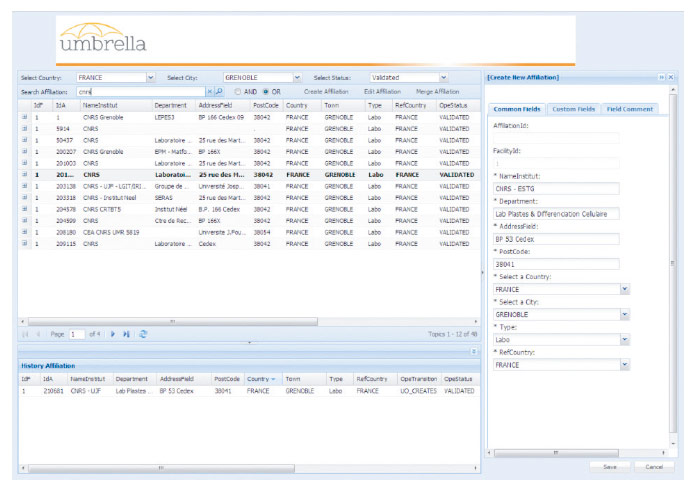Viewport: 699px width, 489px height.
Task: Close the Create New Affiliation panel
Action: point(670,77)
